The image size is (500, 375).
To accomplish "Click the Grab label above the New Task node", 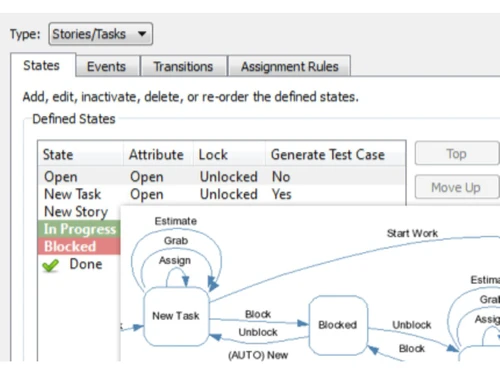I will (176, 241).
